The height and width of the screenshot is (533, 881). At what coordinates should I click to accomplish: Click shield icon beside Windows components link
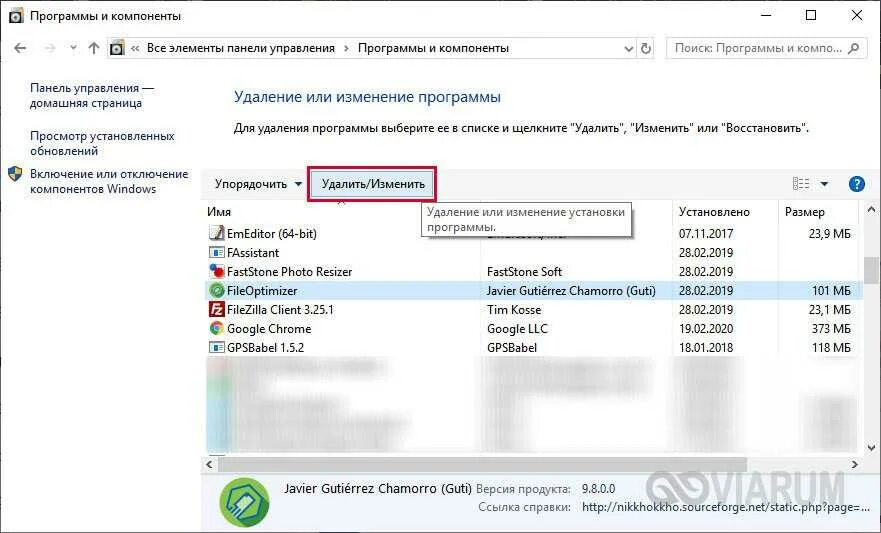pyautogui.click(x=15, y=174)
